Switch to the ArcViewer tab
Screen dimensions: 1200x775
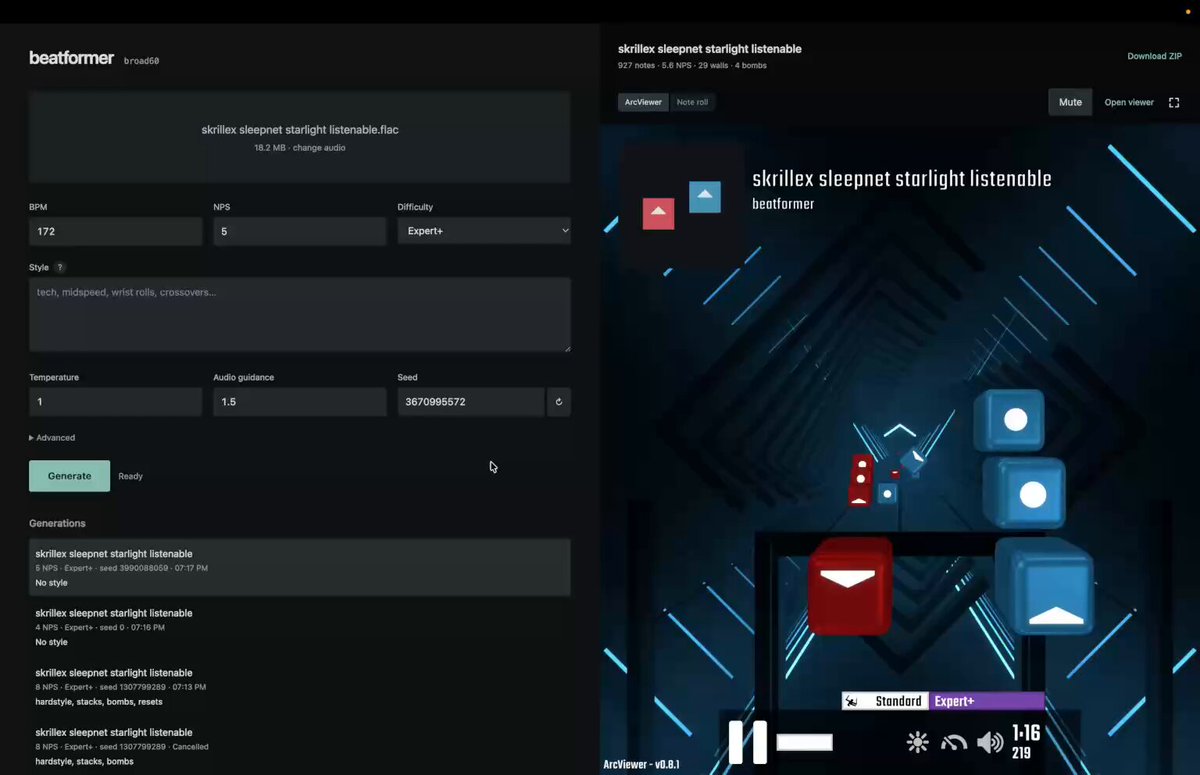[643, 102]
